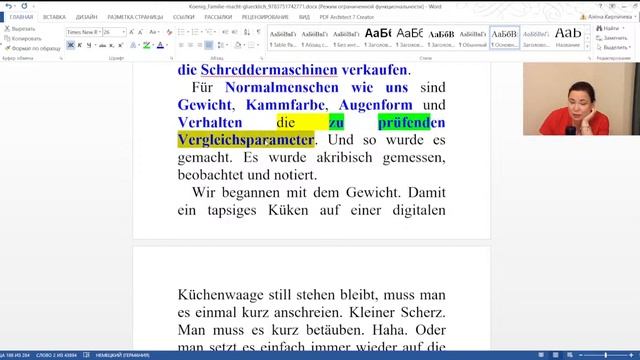The width and height of the screenshot is (640, 360).
Task: Open the ВСТАВКА ribbon tab
Action: 54,17
